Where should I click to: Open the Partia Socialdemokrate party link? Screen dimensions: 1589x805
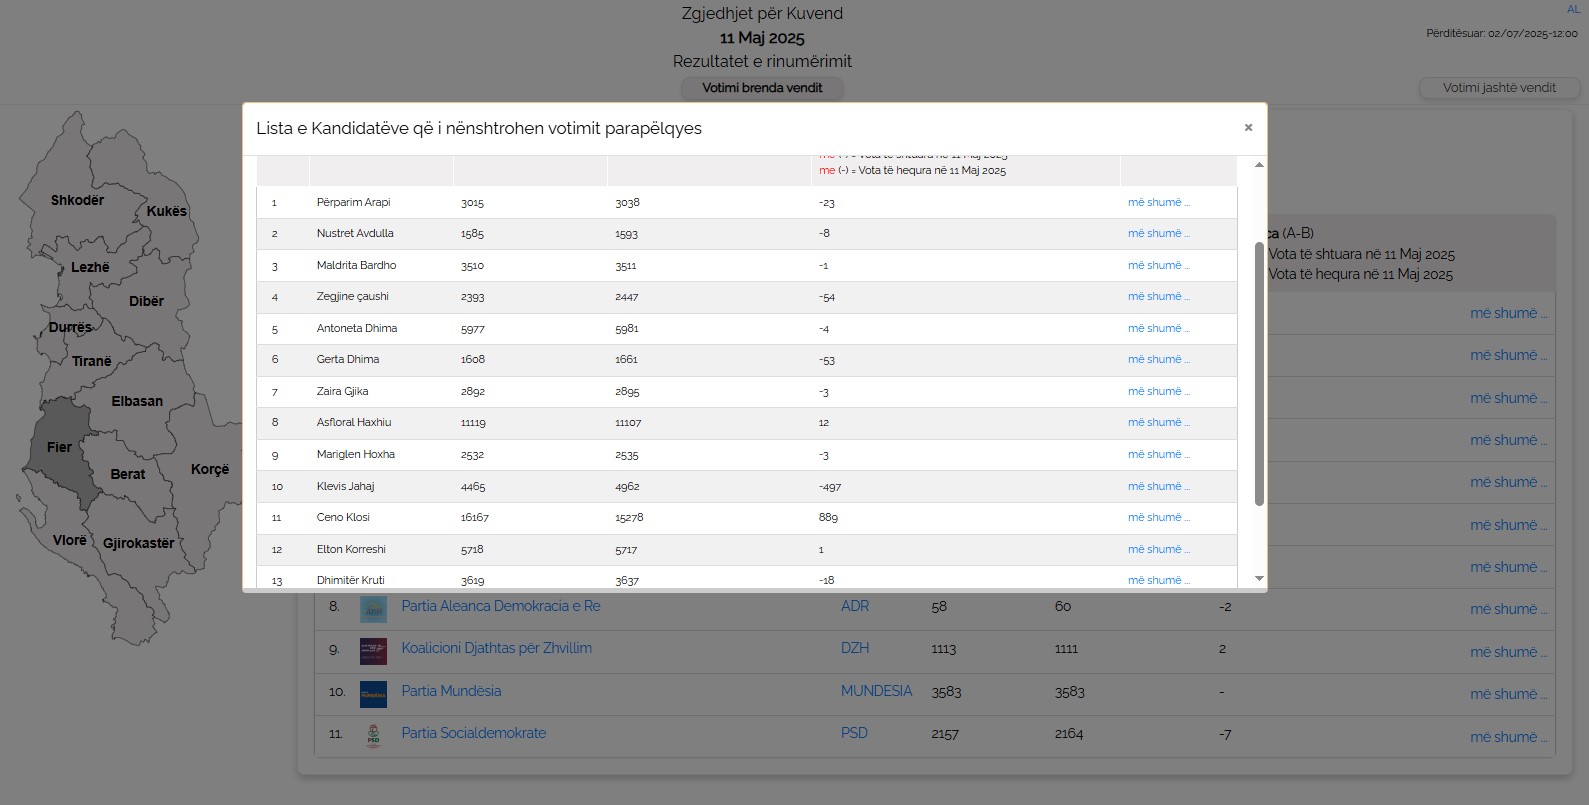[x=473, y=733]
